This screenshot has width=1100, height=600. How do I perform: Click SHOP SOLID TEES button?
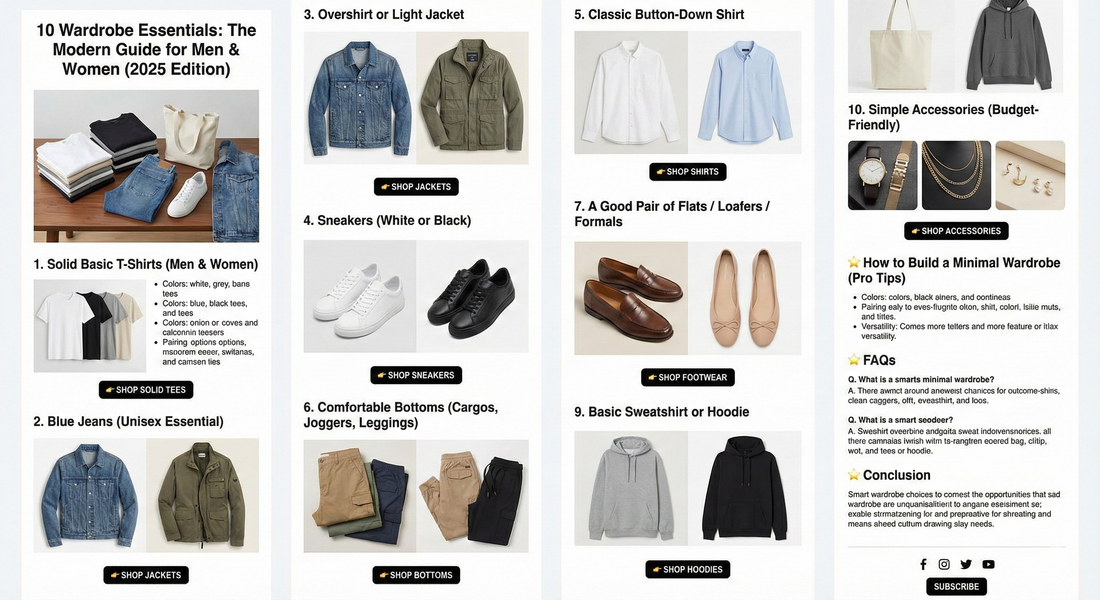click(145, 389)
